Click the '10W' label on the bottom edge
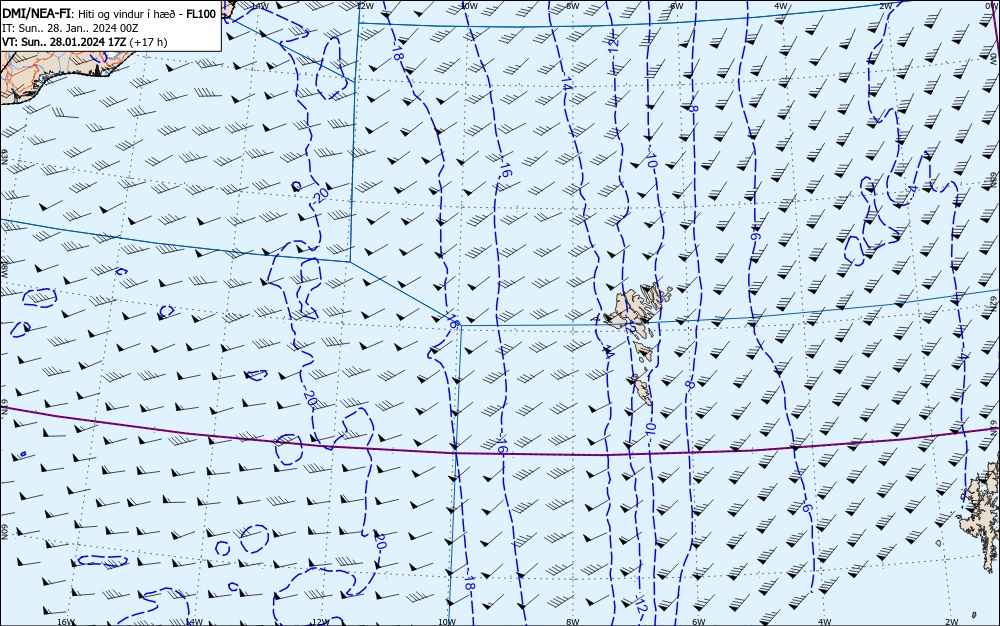1000x626 pixels. [x=447, y=622]
